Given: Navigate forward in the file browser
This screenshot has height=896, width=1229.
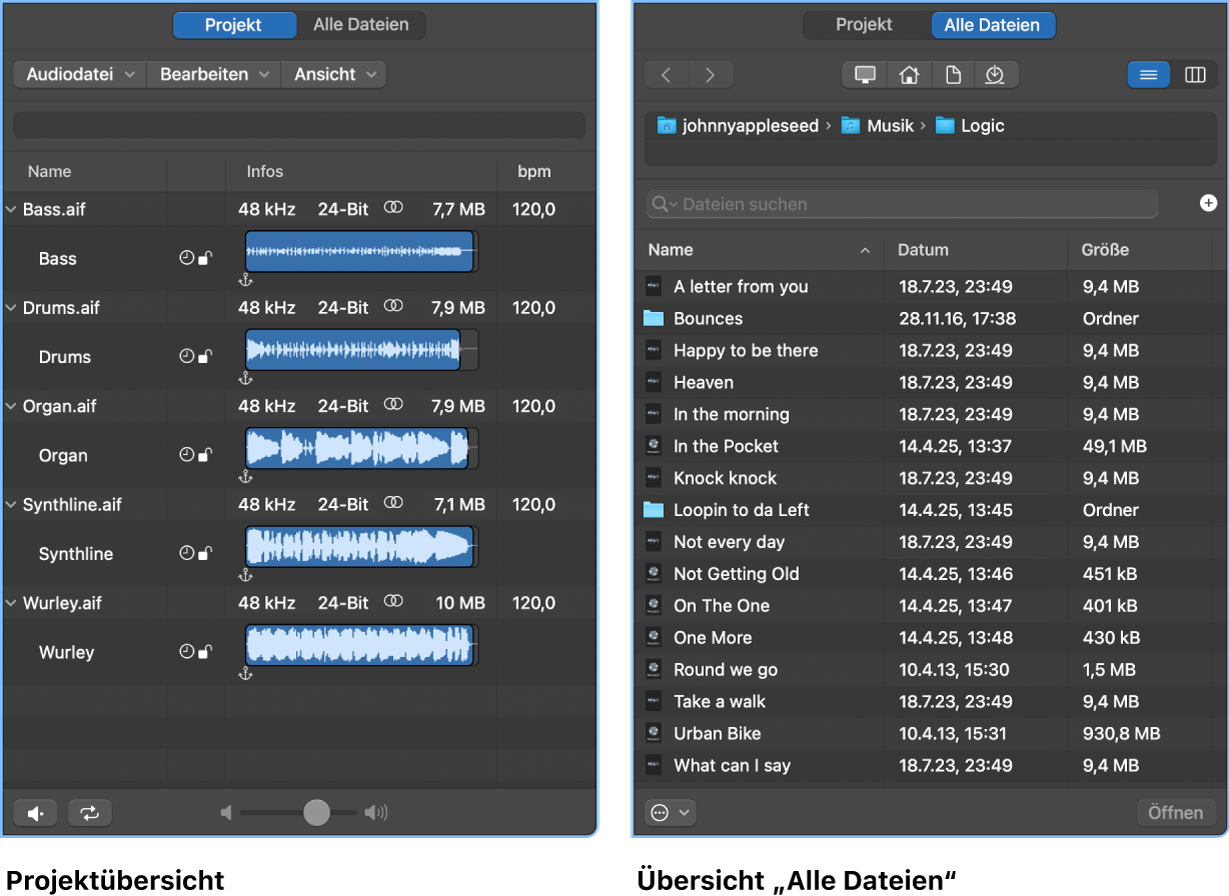Looking at the screenshot, I should pos(711,75).
